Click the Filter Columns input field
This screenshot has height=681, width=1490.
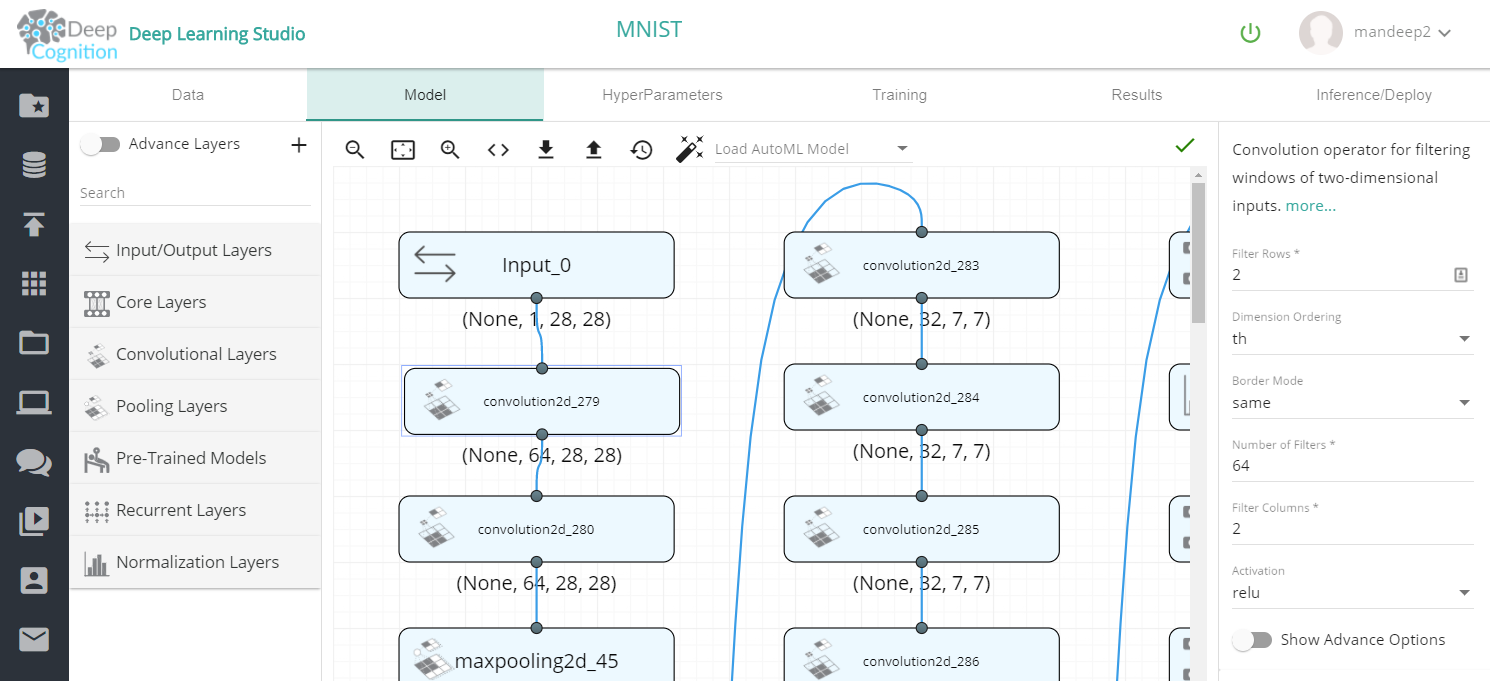pos(1353,529)
